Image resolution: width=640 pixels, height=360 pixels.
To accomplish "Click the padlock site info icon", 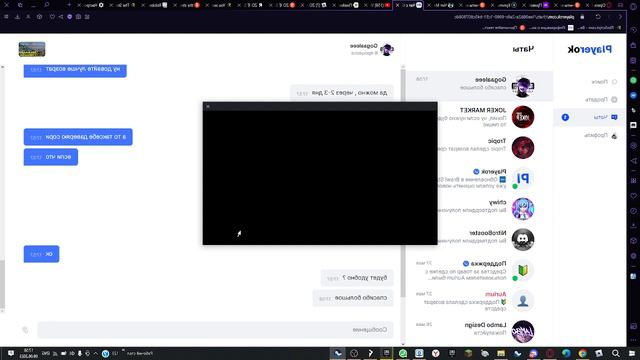I will (x=582, y=17).
